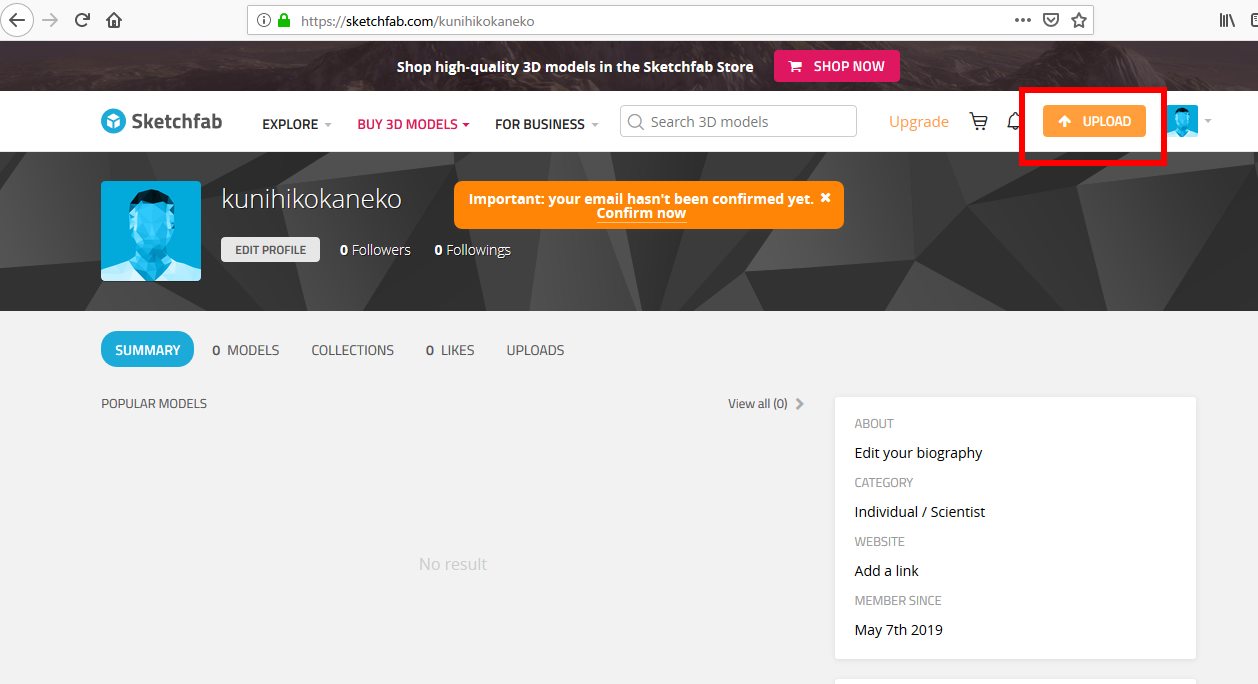
Task: Open the UPLOADS tab
Action: (x=535, y=350)
